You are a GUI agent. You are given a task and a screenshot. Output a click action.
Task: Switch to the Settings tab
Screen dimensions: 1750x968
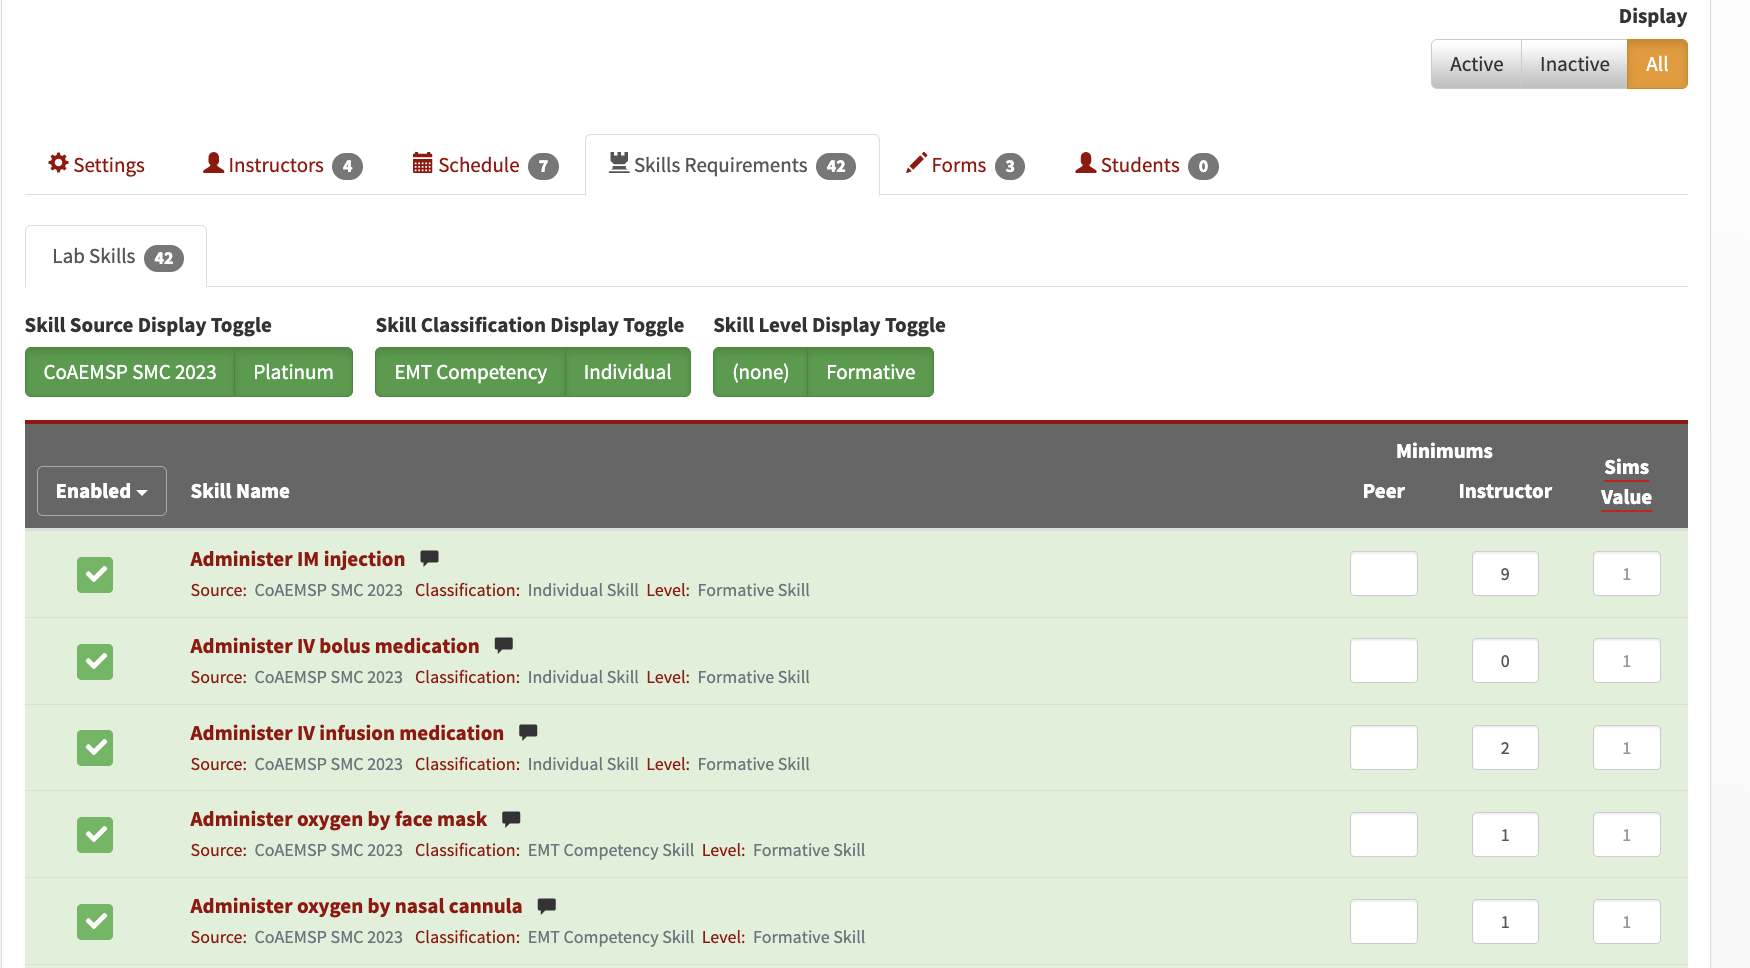[97, 165]
